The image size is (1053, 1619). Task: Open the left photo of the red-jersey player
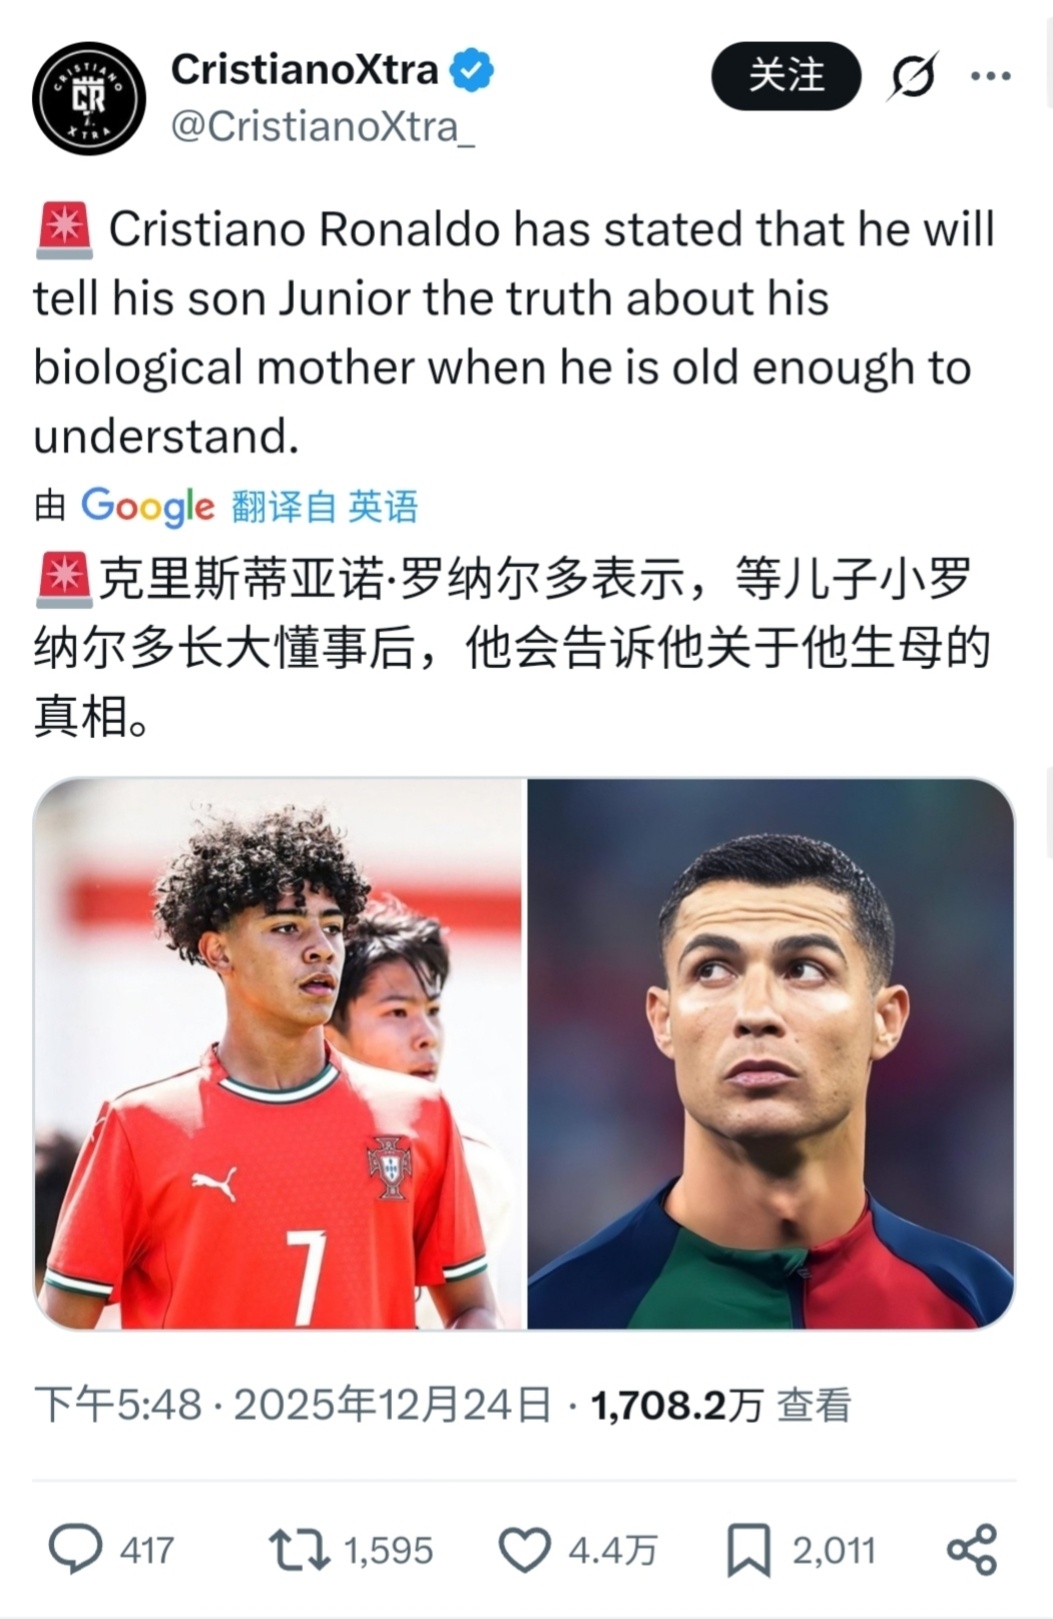[x=279, y=1054]
